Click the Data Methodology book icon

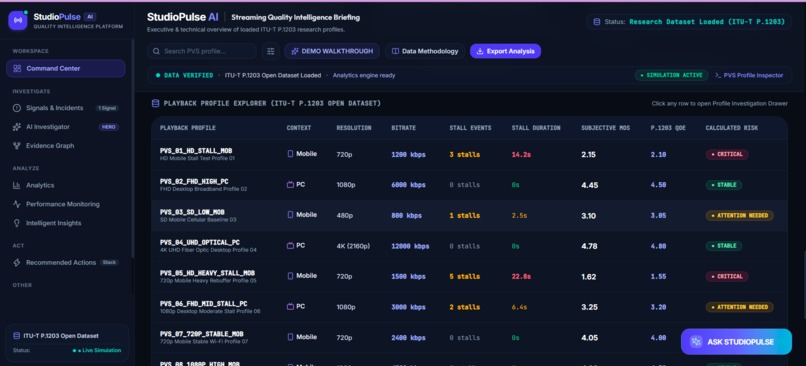(395, 51)
